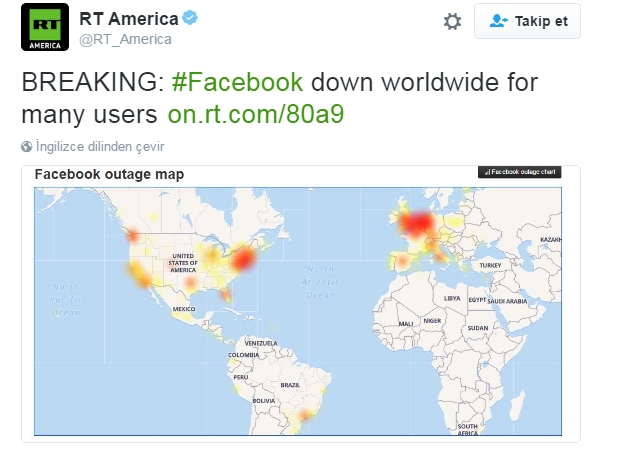Click the Mexico label on the map
This screenshot has height=450, width=619.
[x=184, y=309]
